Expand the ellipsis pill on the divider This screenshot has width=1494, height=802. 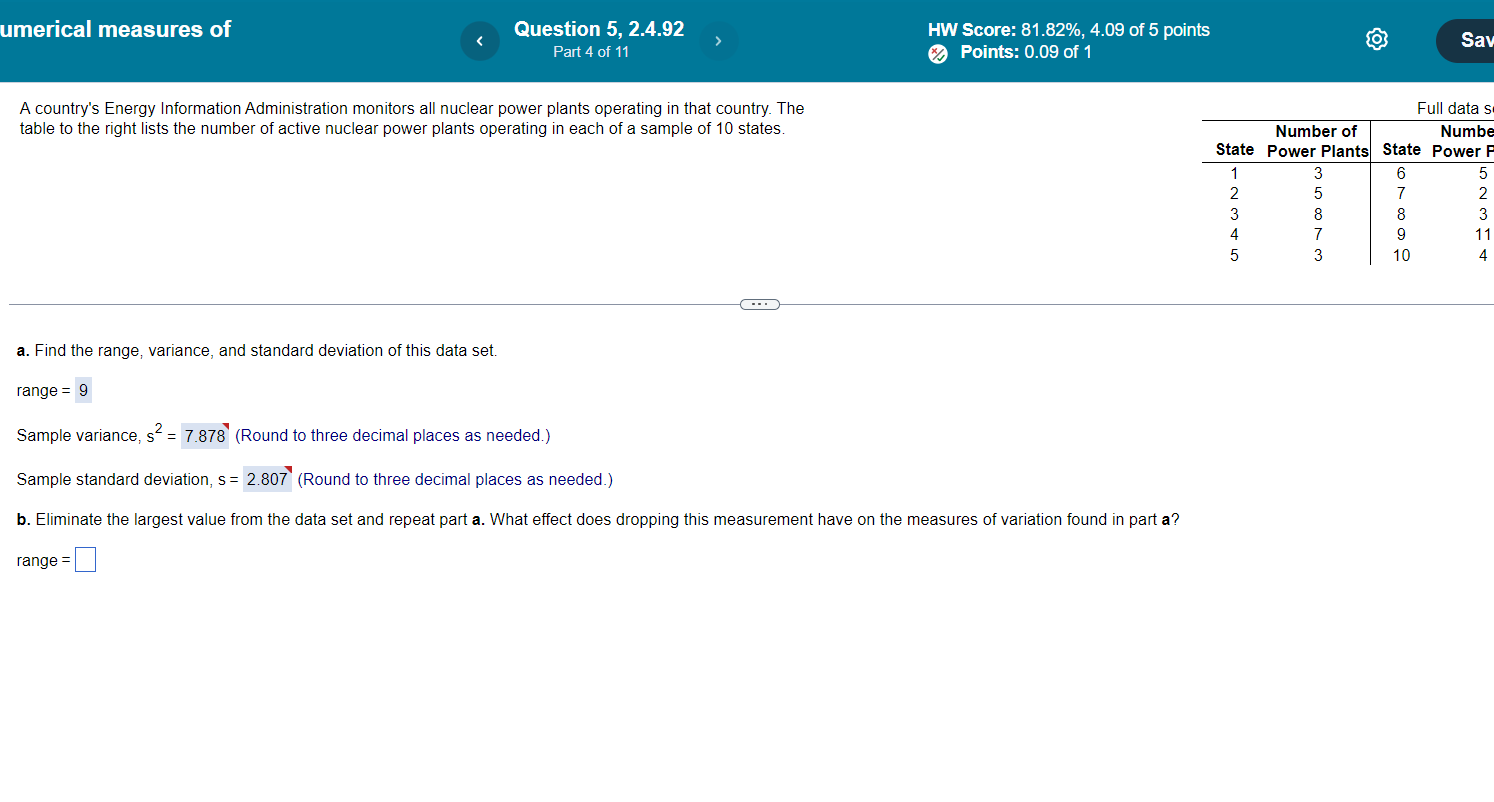point(759,304)
